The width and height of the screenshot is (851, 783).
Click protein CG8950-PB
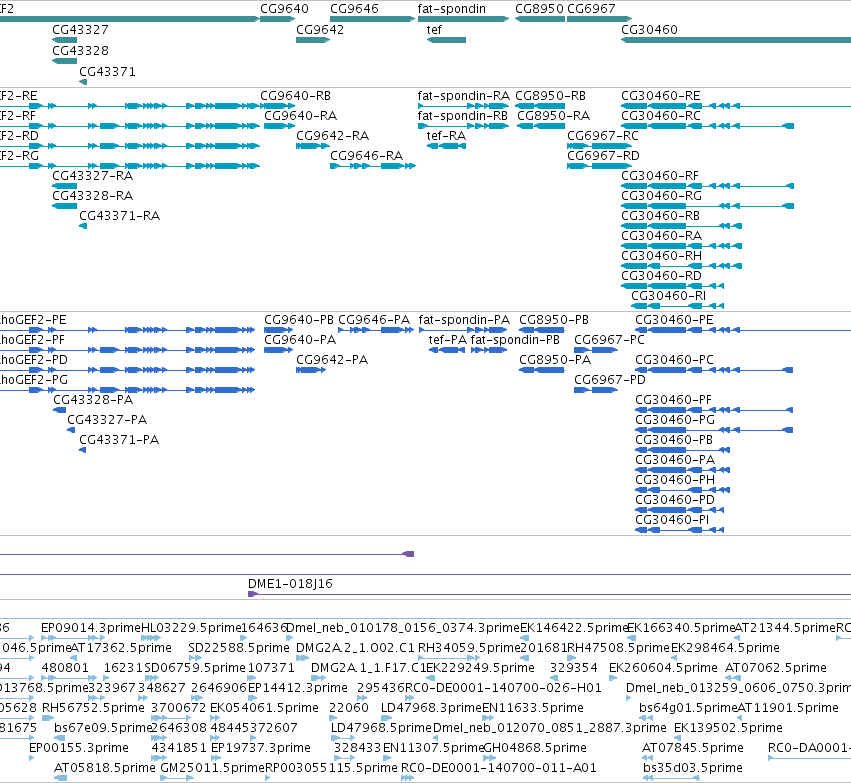click(554, 320)
